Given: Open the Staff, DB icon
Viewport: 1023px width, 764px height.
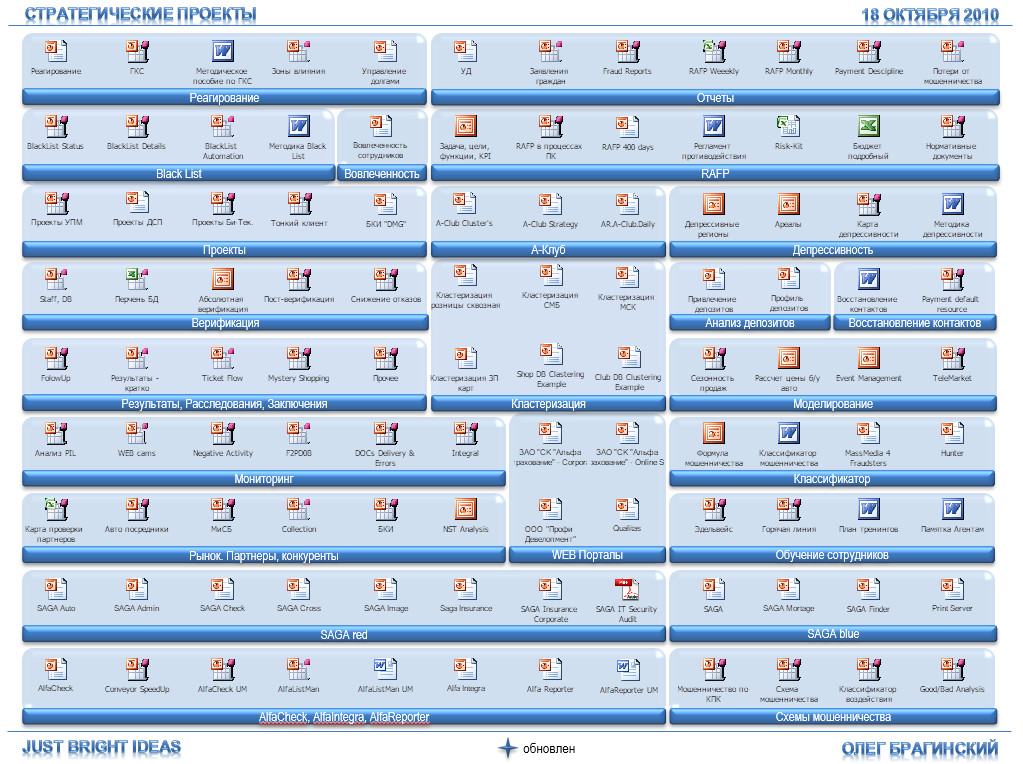Looking at the screenshot, I should click(56, 279).
